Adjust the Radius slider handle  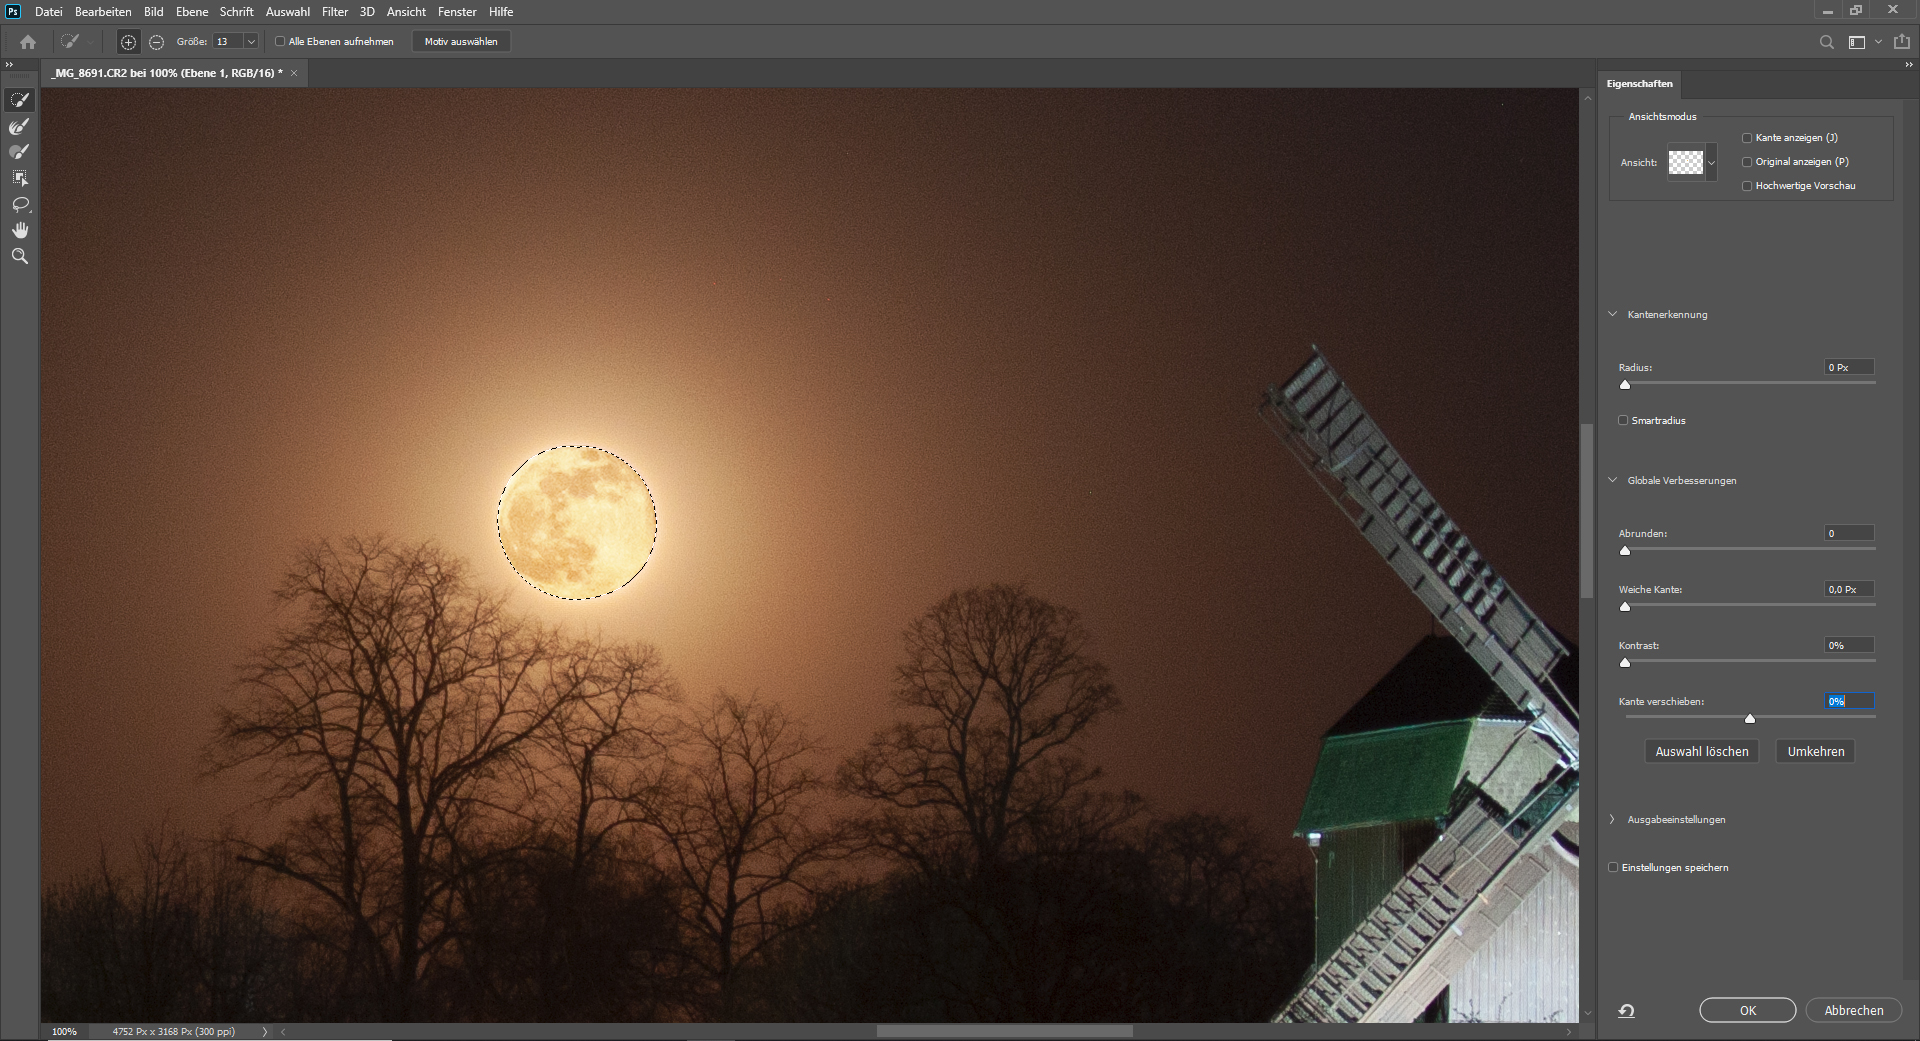pos(1625,384)
